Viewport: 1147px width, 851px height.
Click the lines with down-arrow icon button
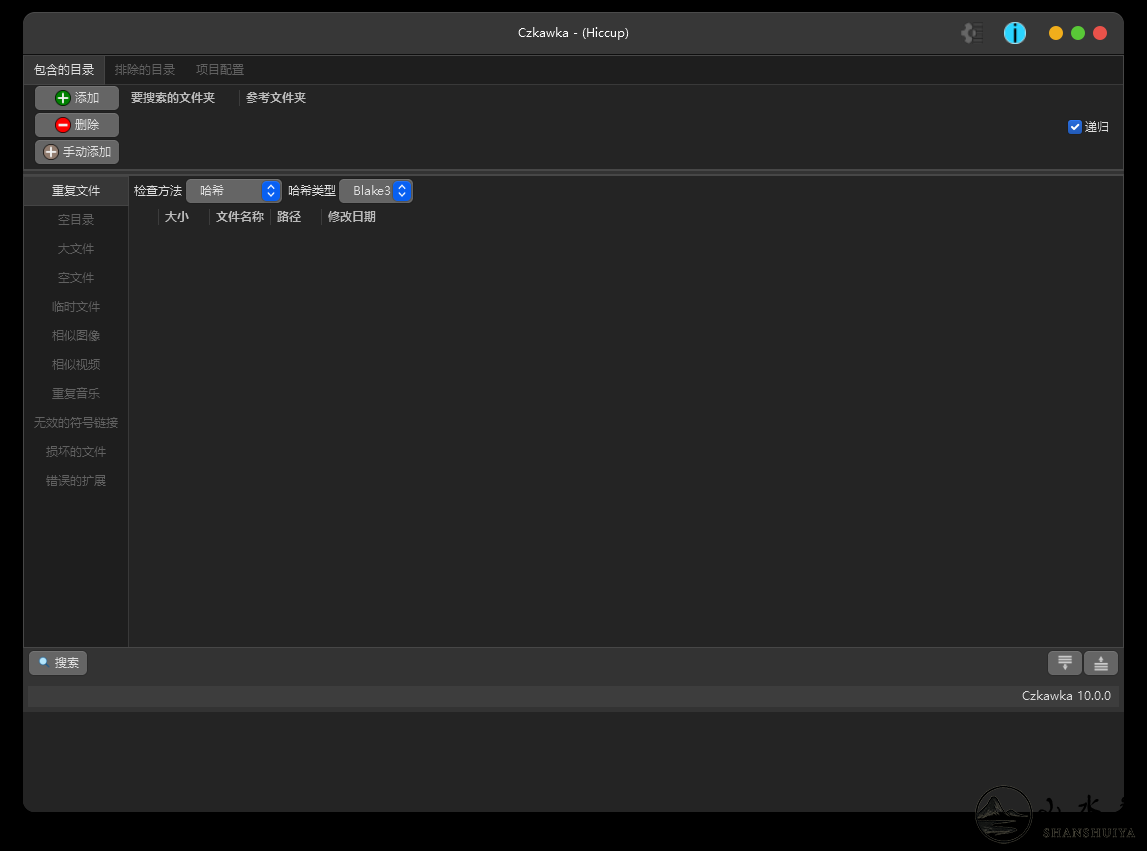coord(1065,663)
